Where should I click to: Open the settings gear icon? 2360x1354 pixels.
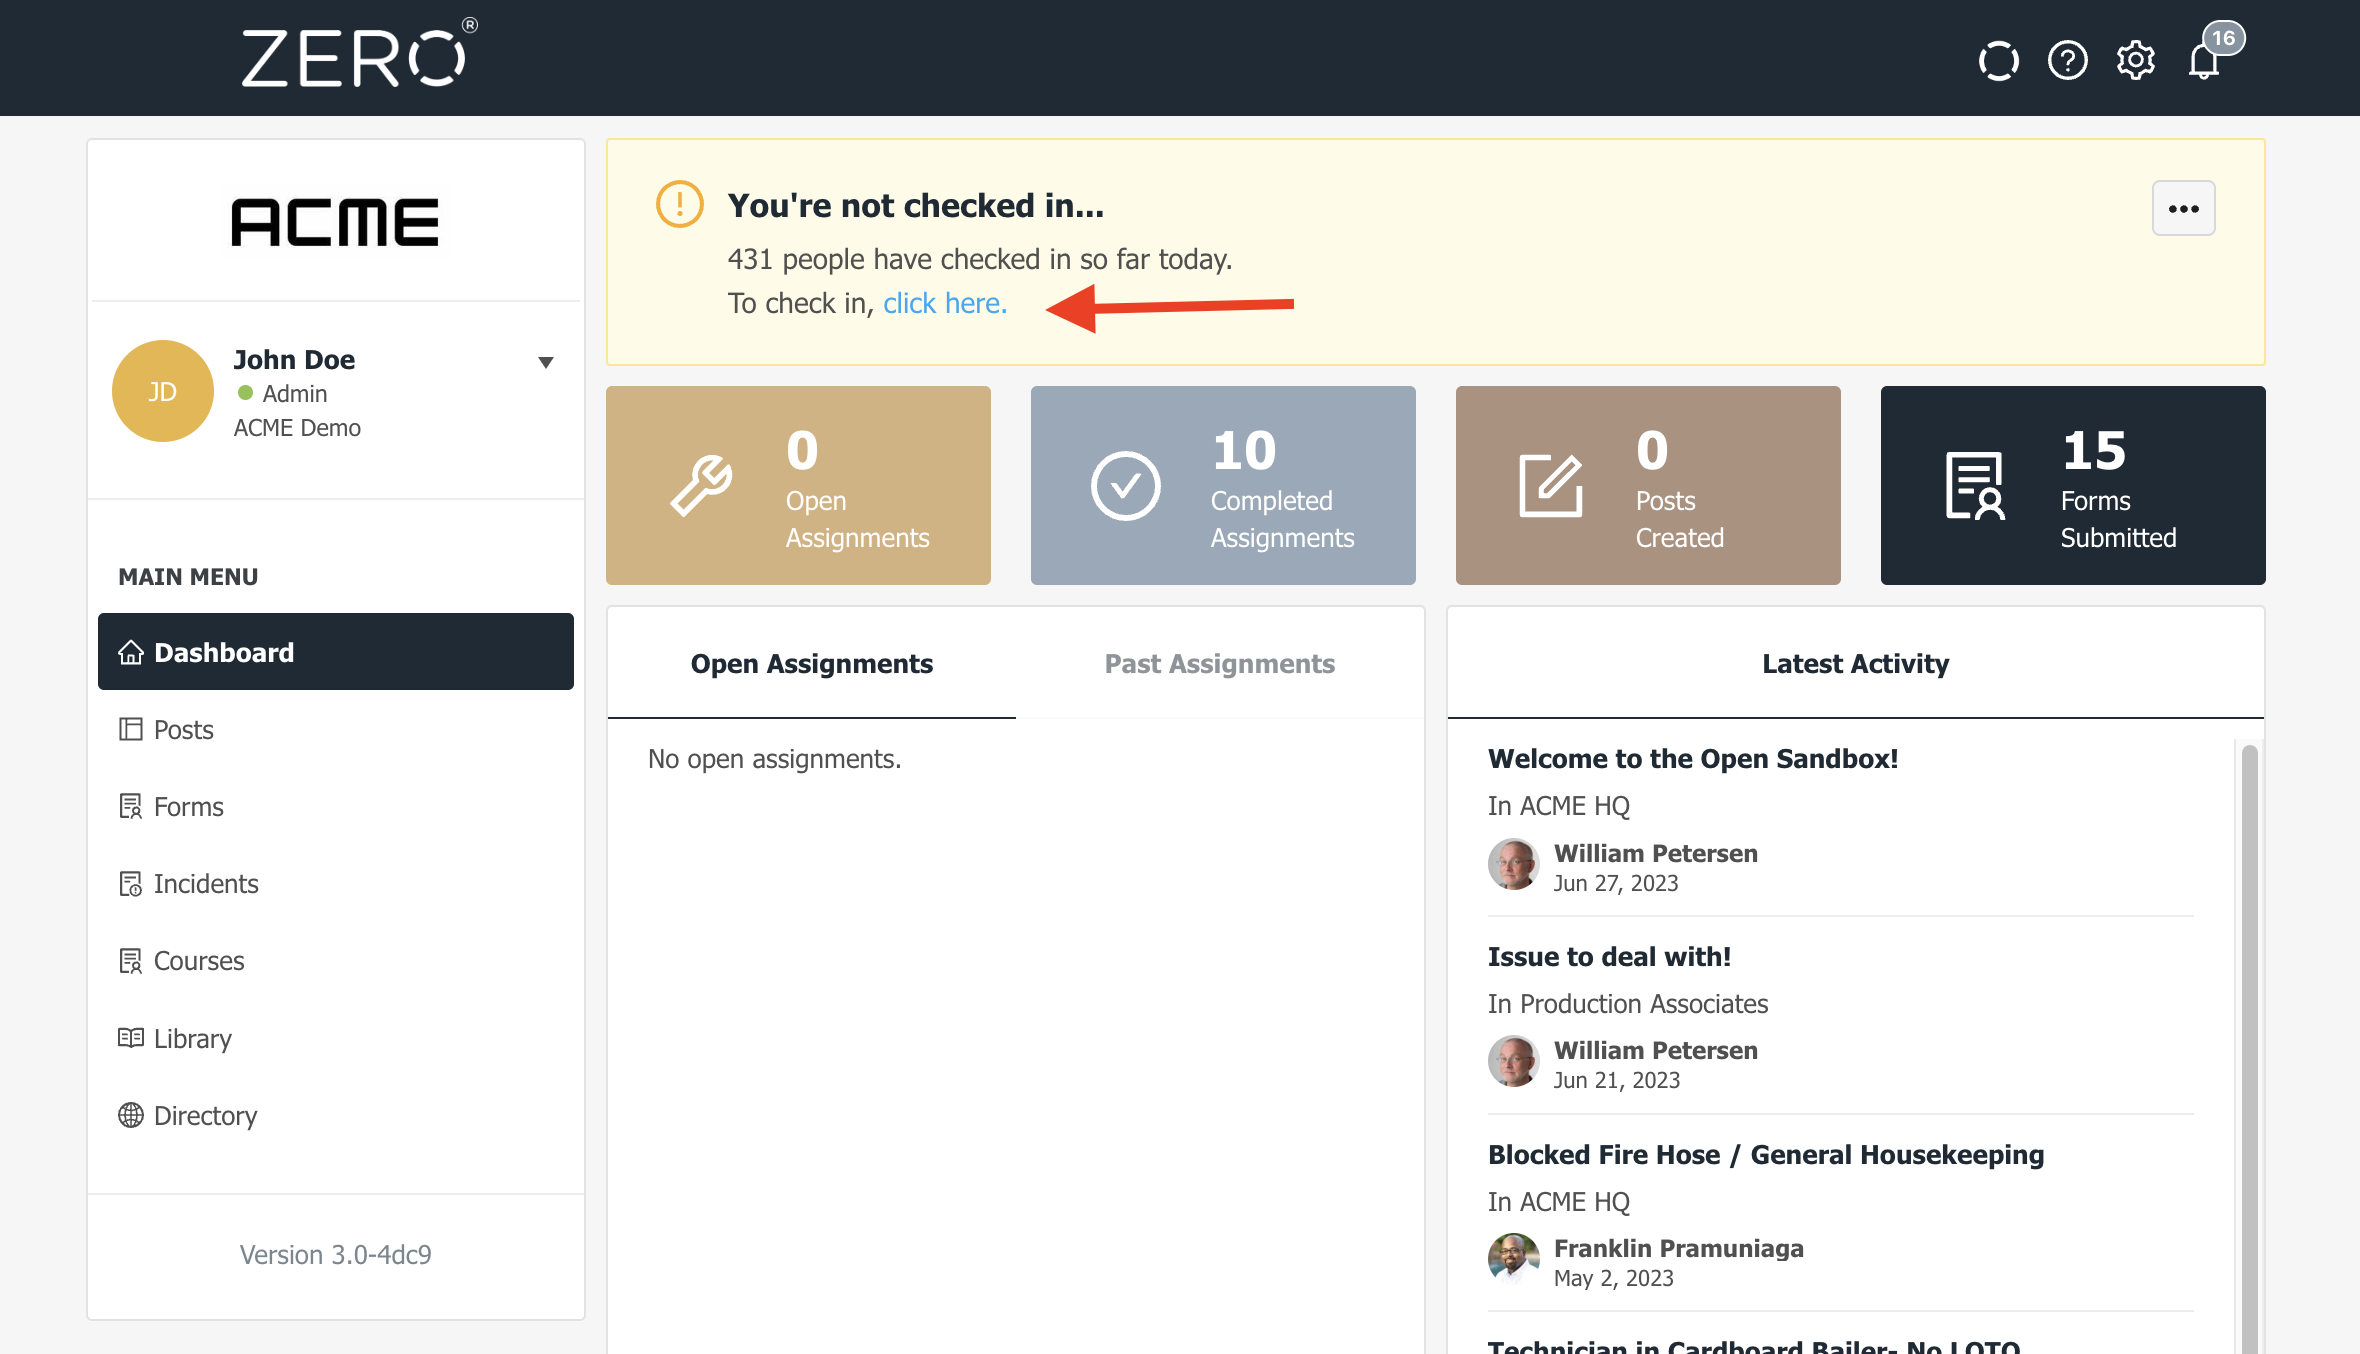tap(2135, 61)
